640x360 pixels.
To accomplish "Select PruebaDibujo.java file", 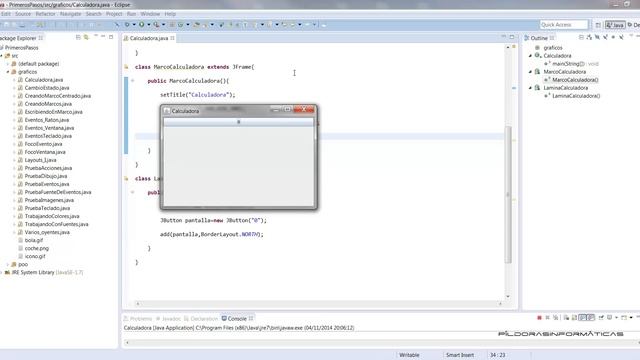I will tap(46, 176).
